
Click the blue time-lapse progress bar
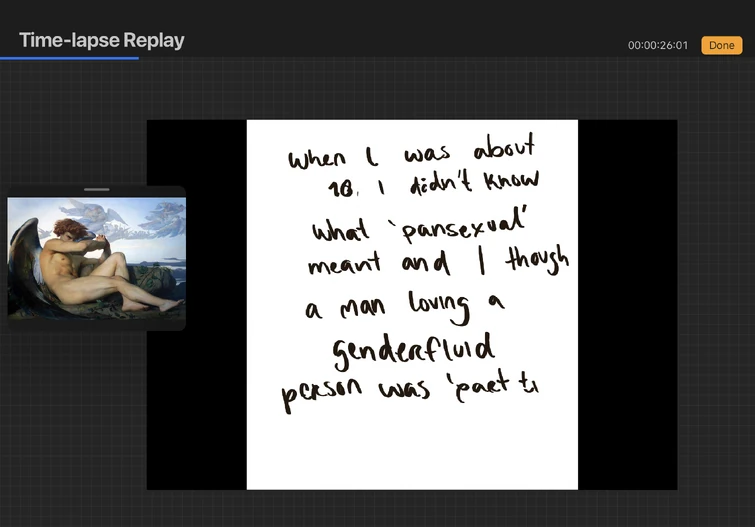69,58
